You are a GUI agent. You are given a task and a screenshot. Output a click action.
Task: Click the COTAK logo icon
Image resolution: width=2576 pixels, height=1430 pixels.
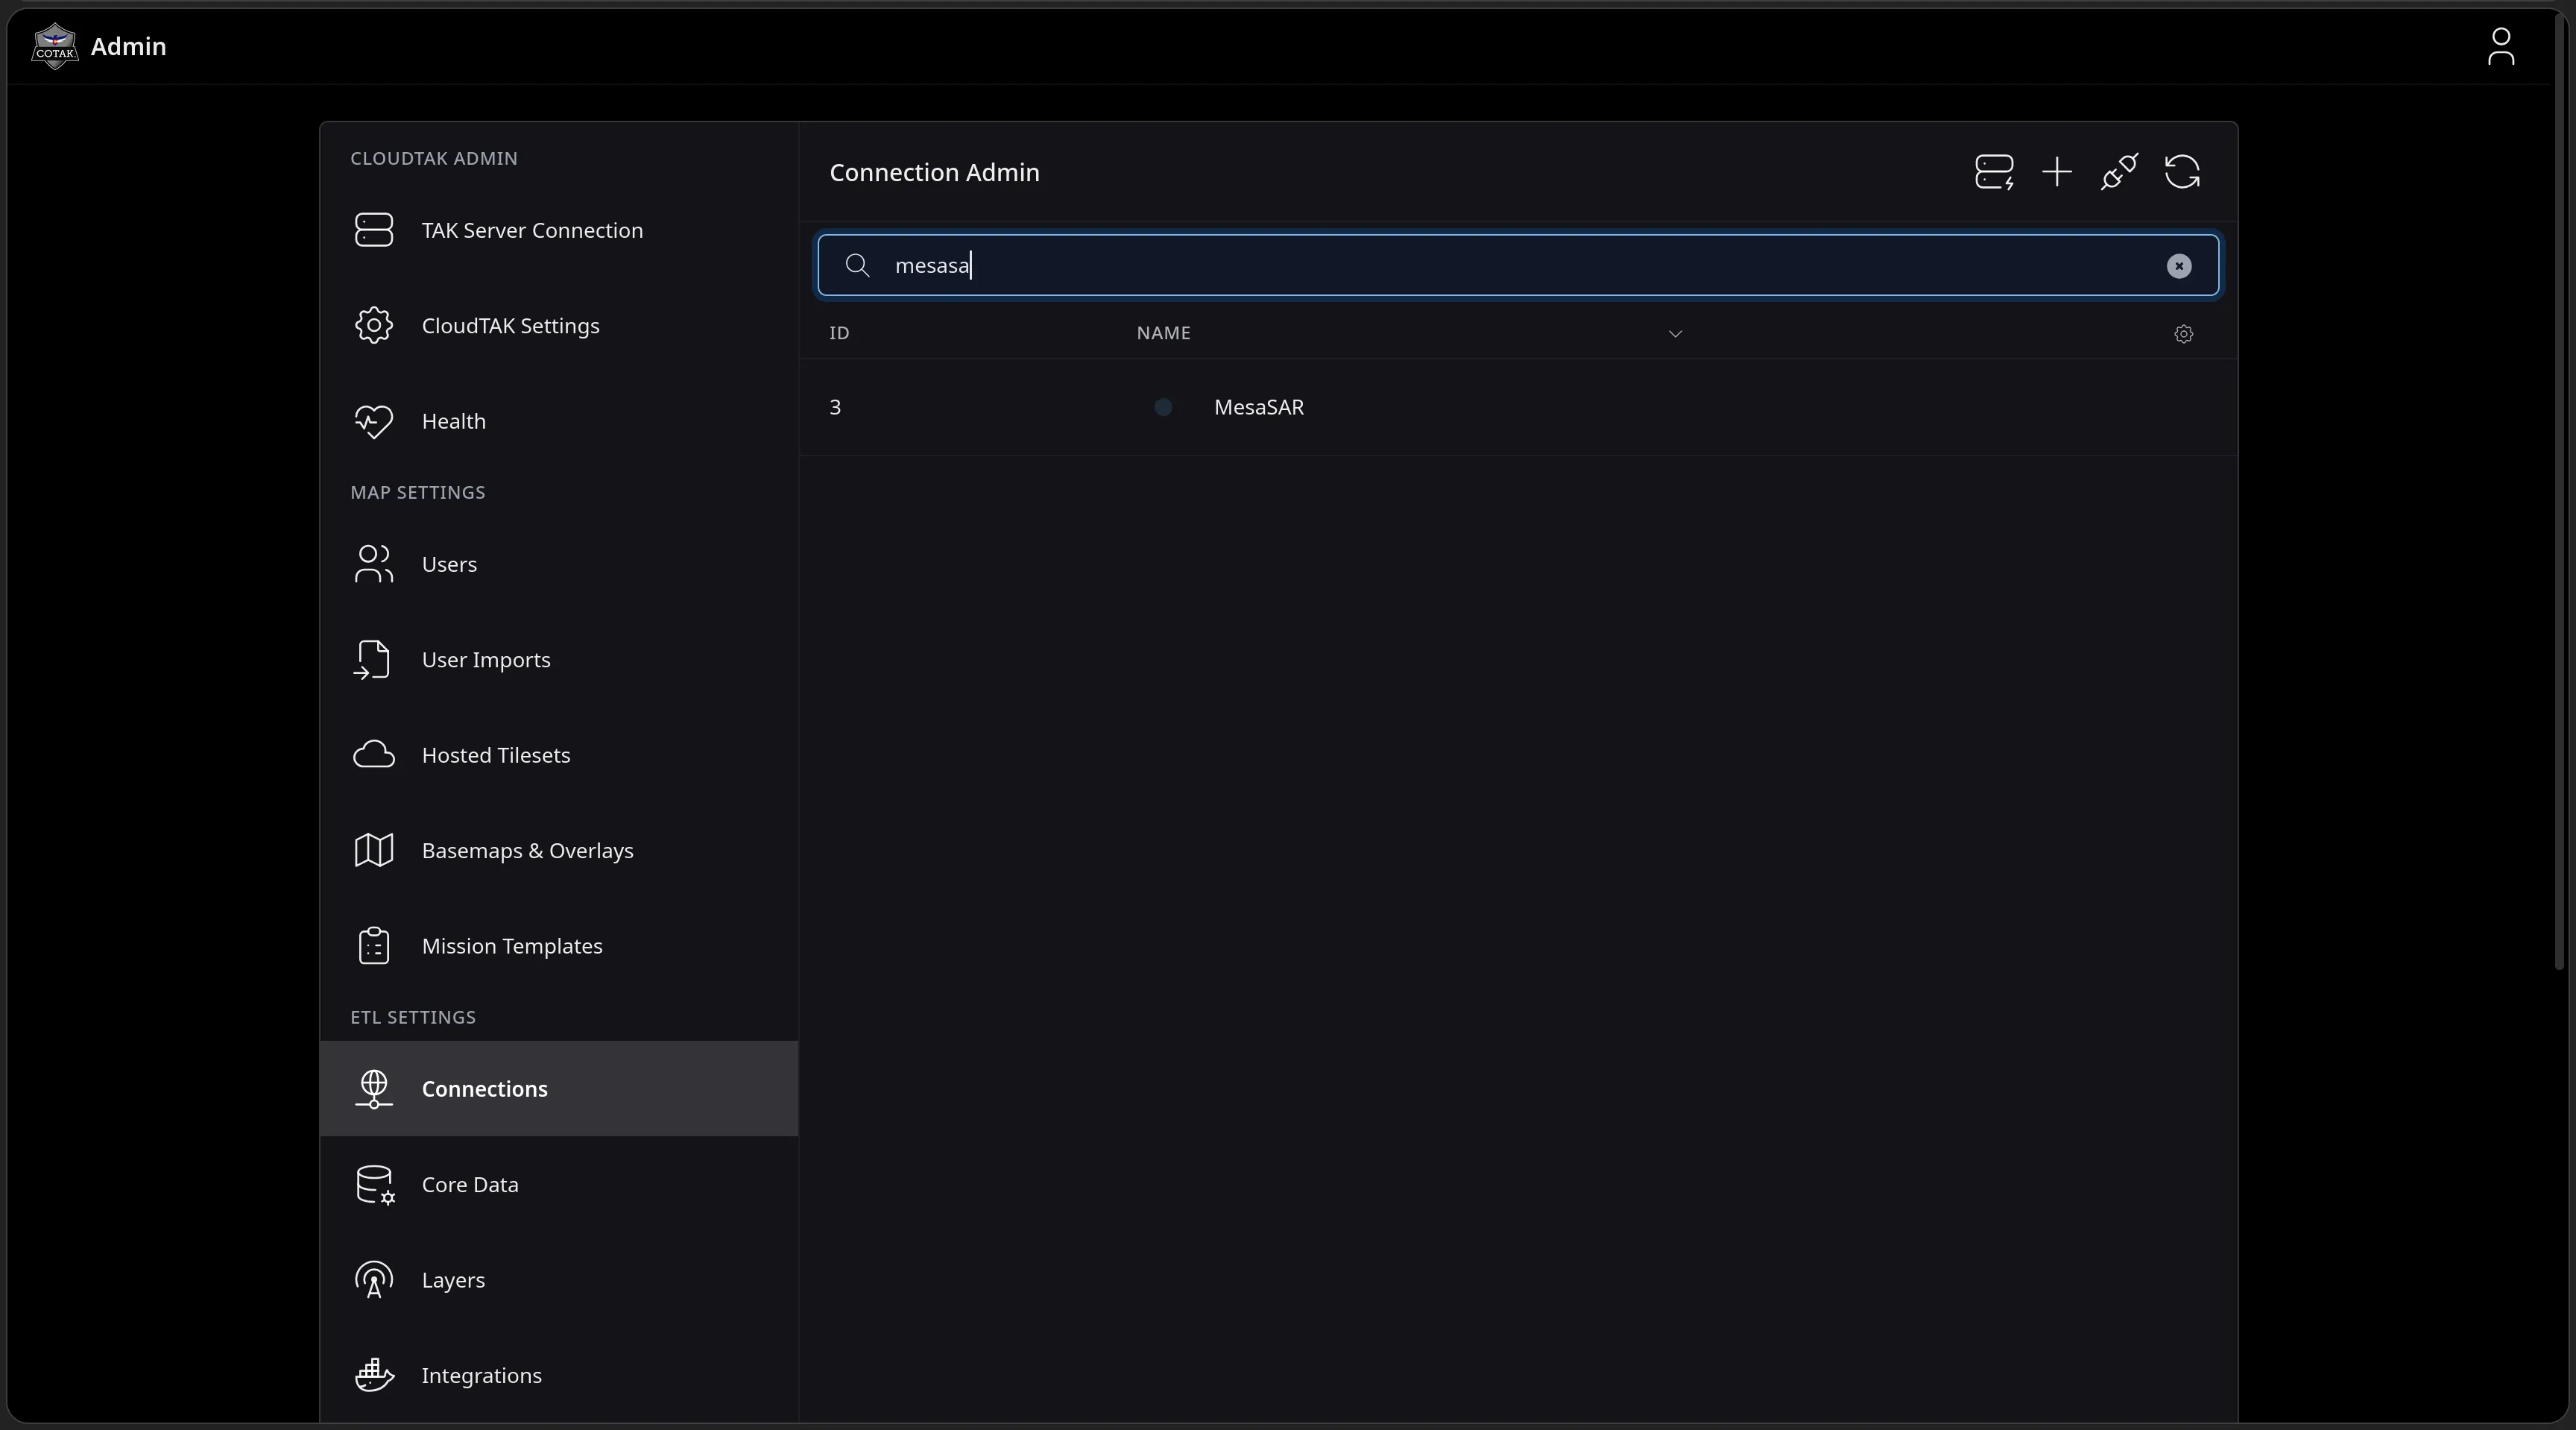click(x=54, y=46)
